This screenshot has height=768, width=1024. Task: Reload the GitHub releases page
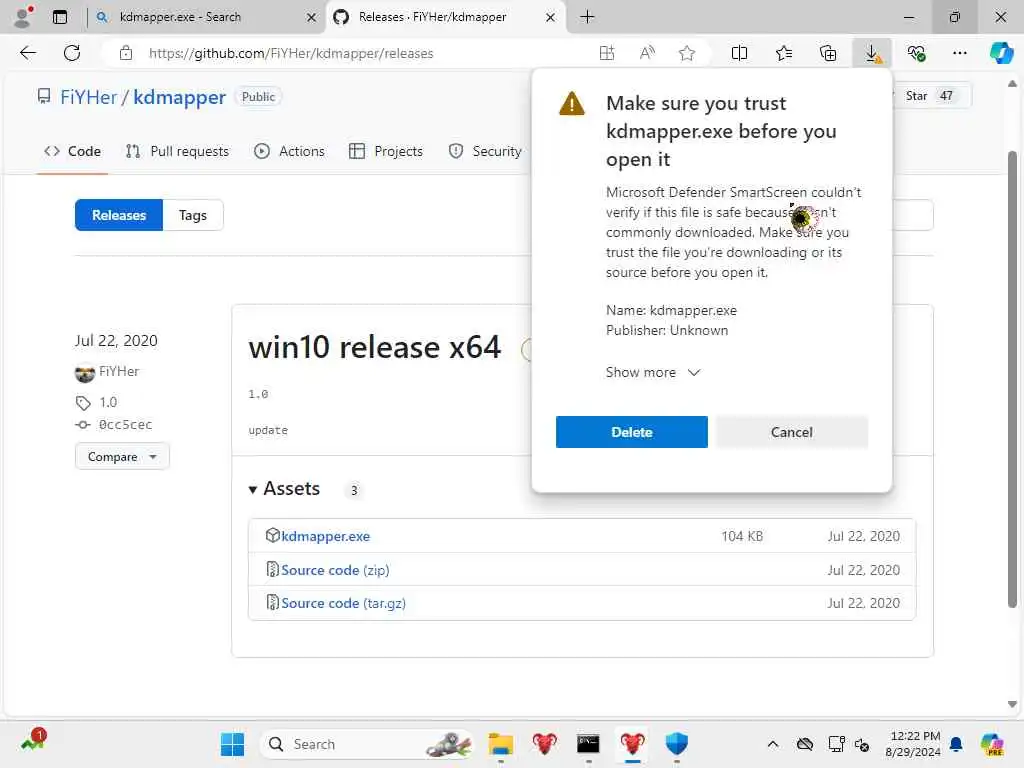[x=72, y=53]
